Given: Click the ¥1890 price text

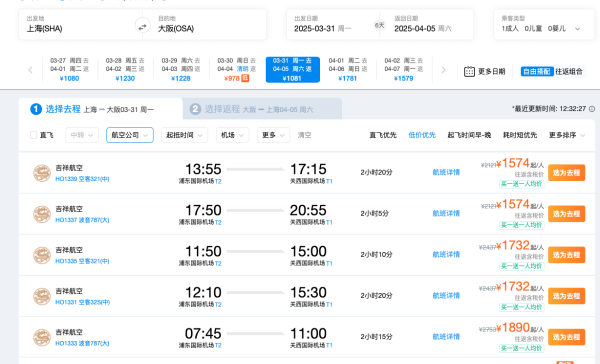Looking at the screenshot, I should pos(513,328).
